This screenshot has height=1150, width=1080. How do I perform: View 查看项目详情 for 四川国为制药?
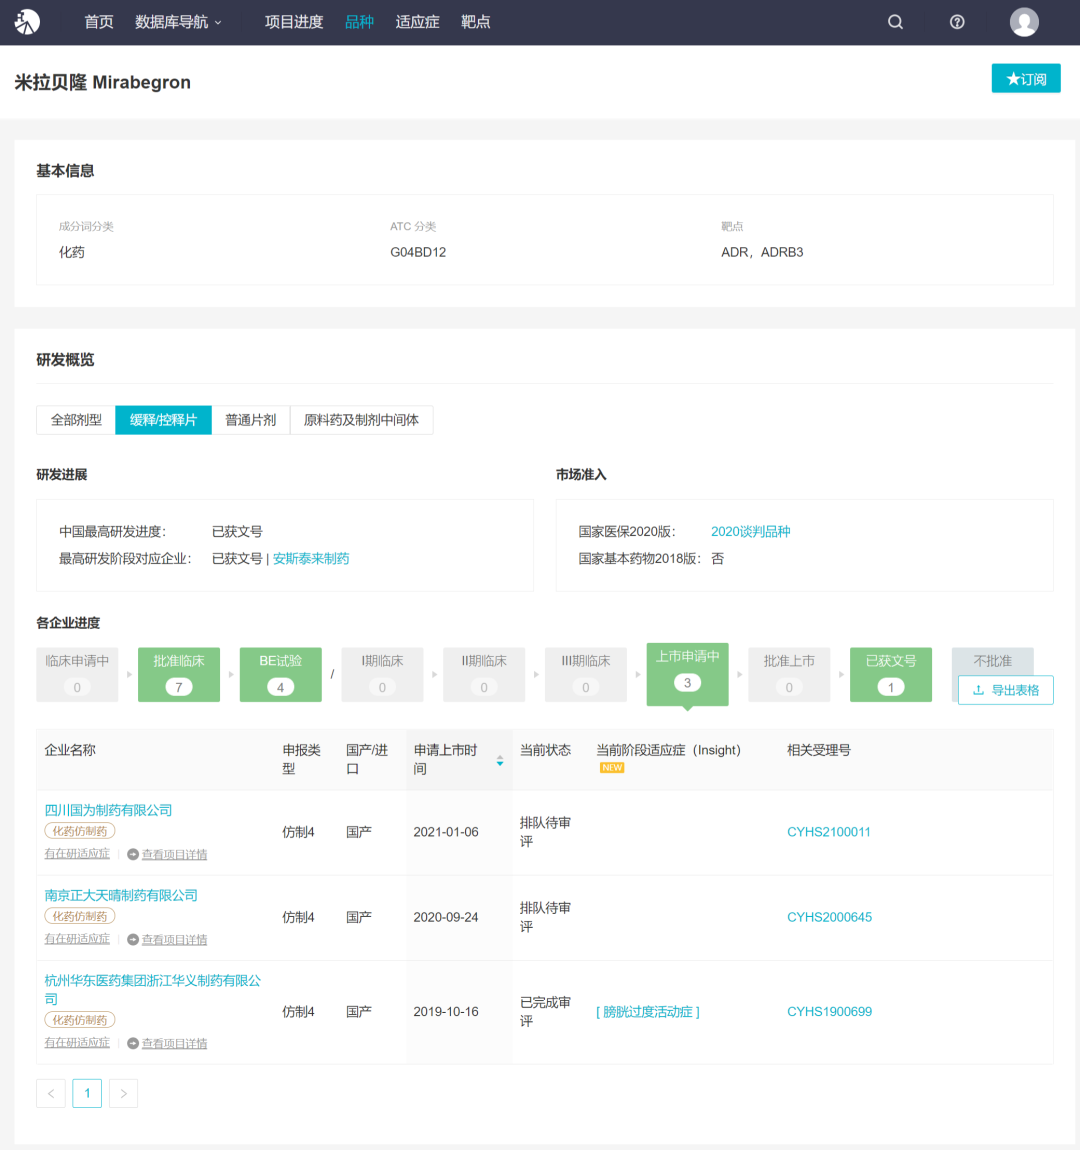point(175,854)
